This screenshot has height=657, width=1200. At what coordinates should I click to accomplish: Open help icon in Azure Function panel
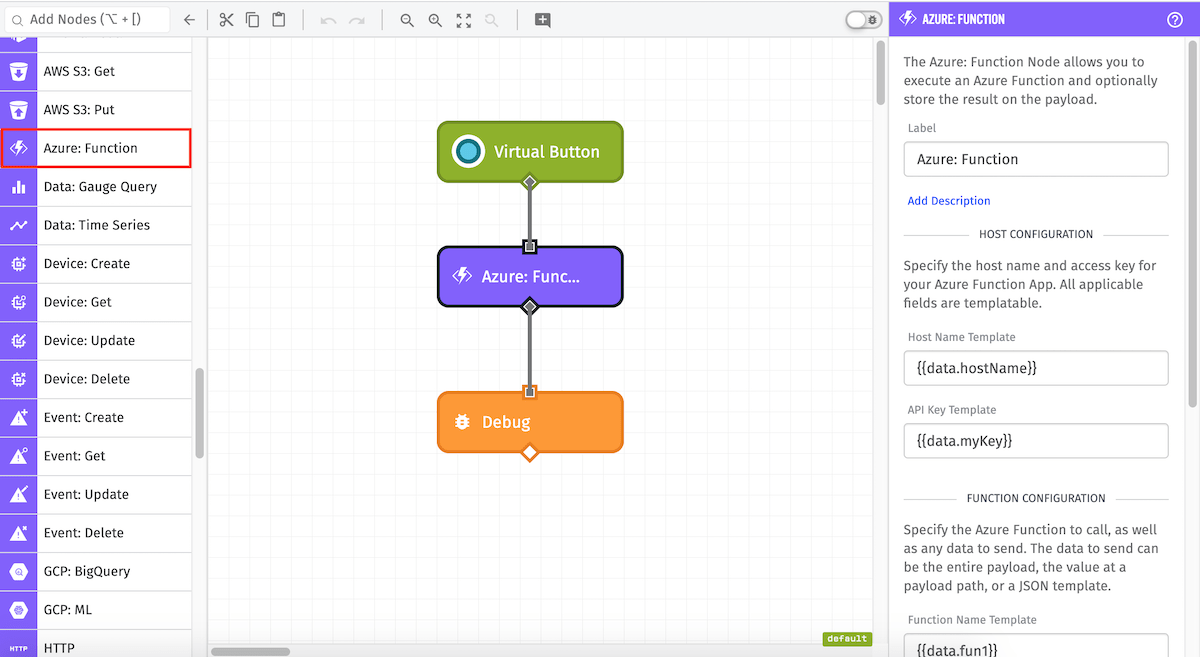tap(1175, 19)
